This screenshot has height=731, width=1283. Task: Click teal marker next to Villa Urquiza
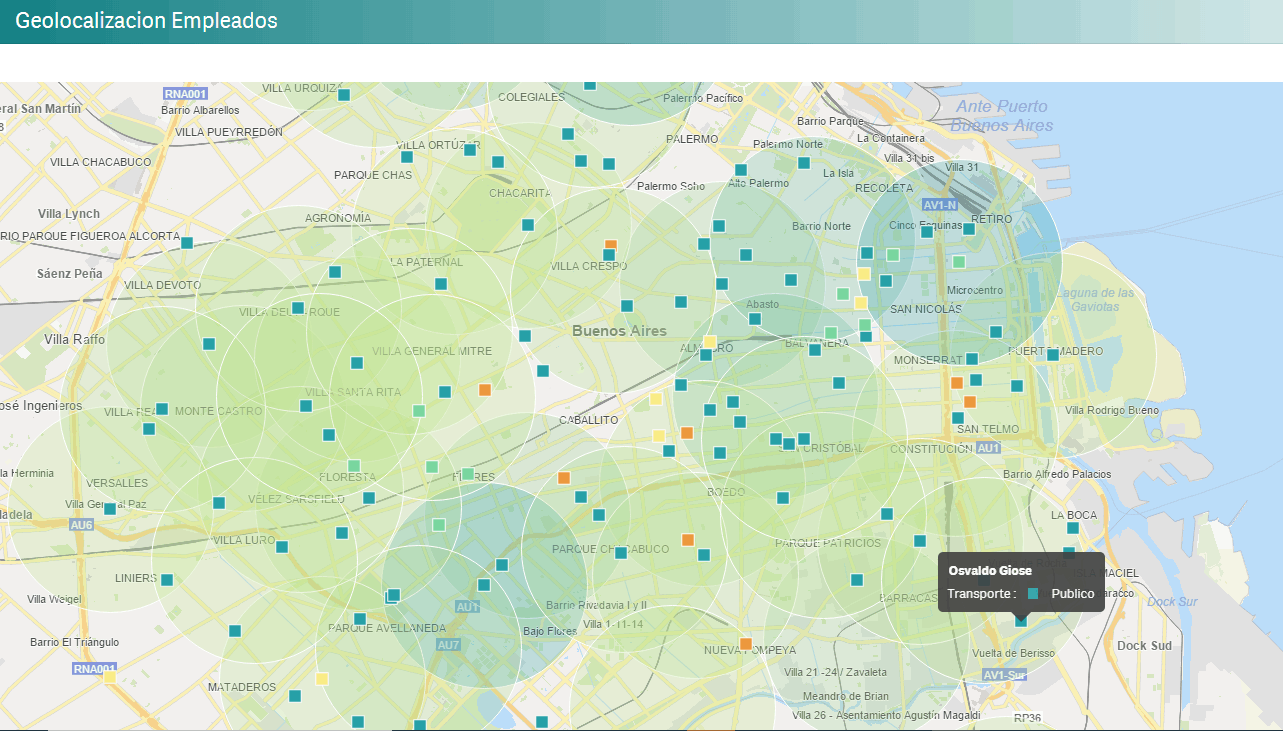pyautogui.click(x=344, y=95)
